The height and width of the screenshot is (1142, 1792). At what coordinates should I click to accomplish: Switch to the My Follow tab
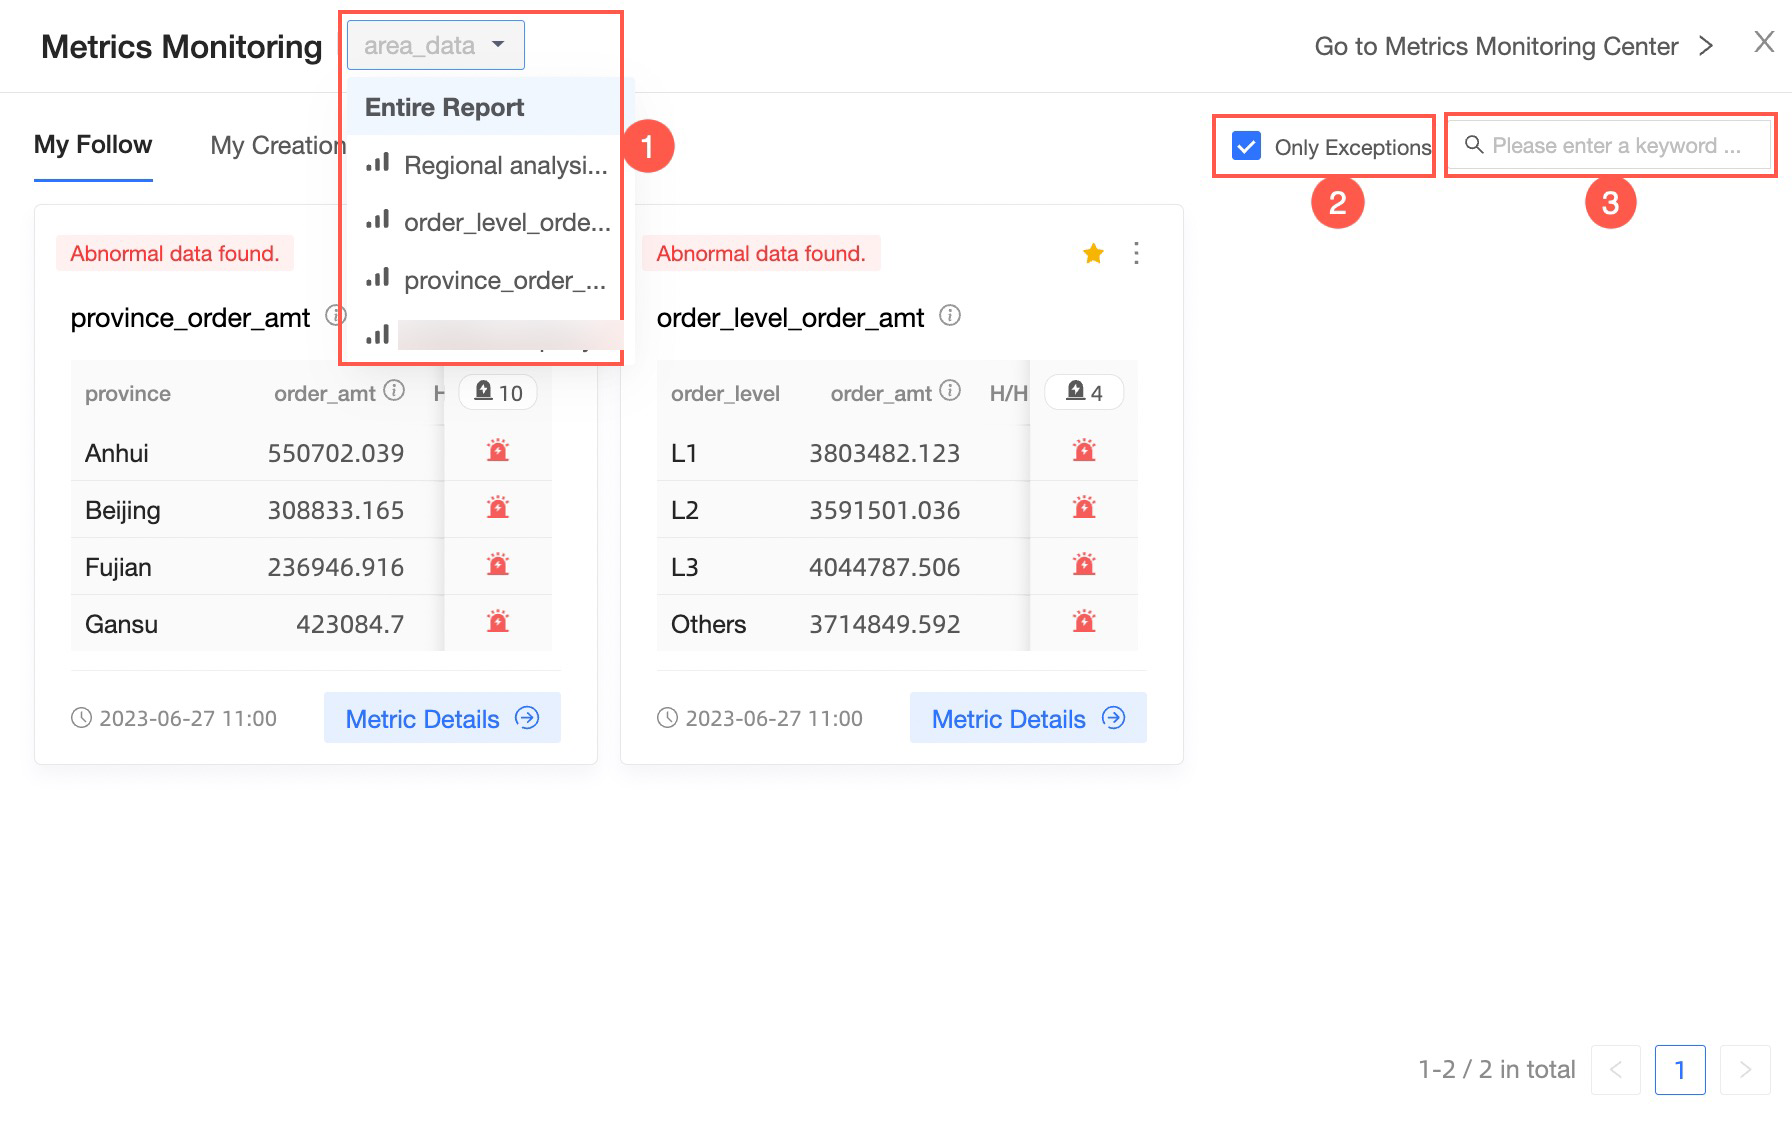(93, 145)
